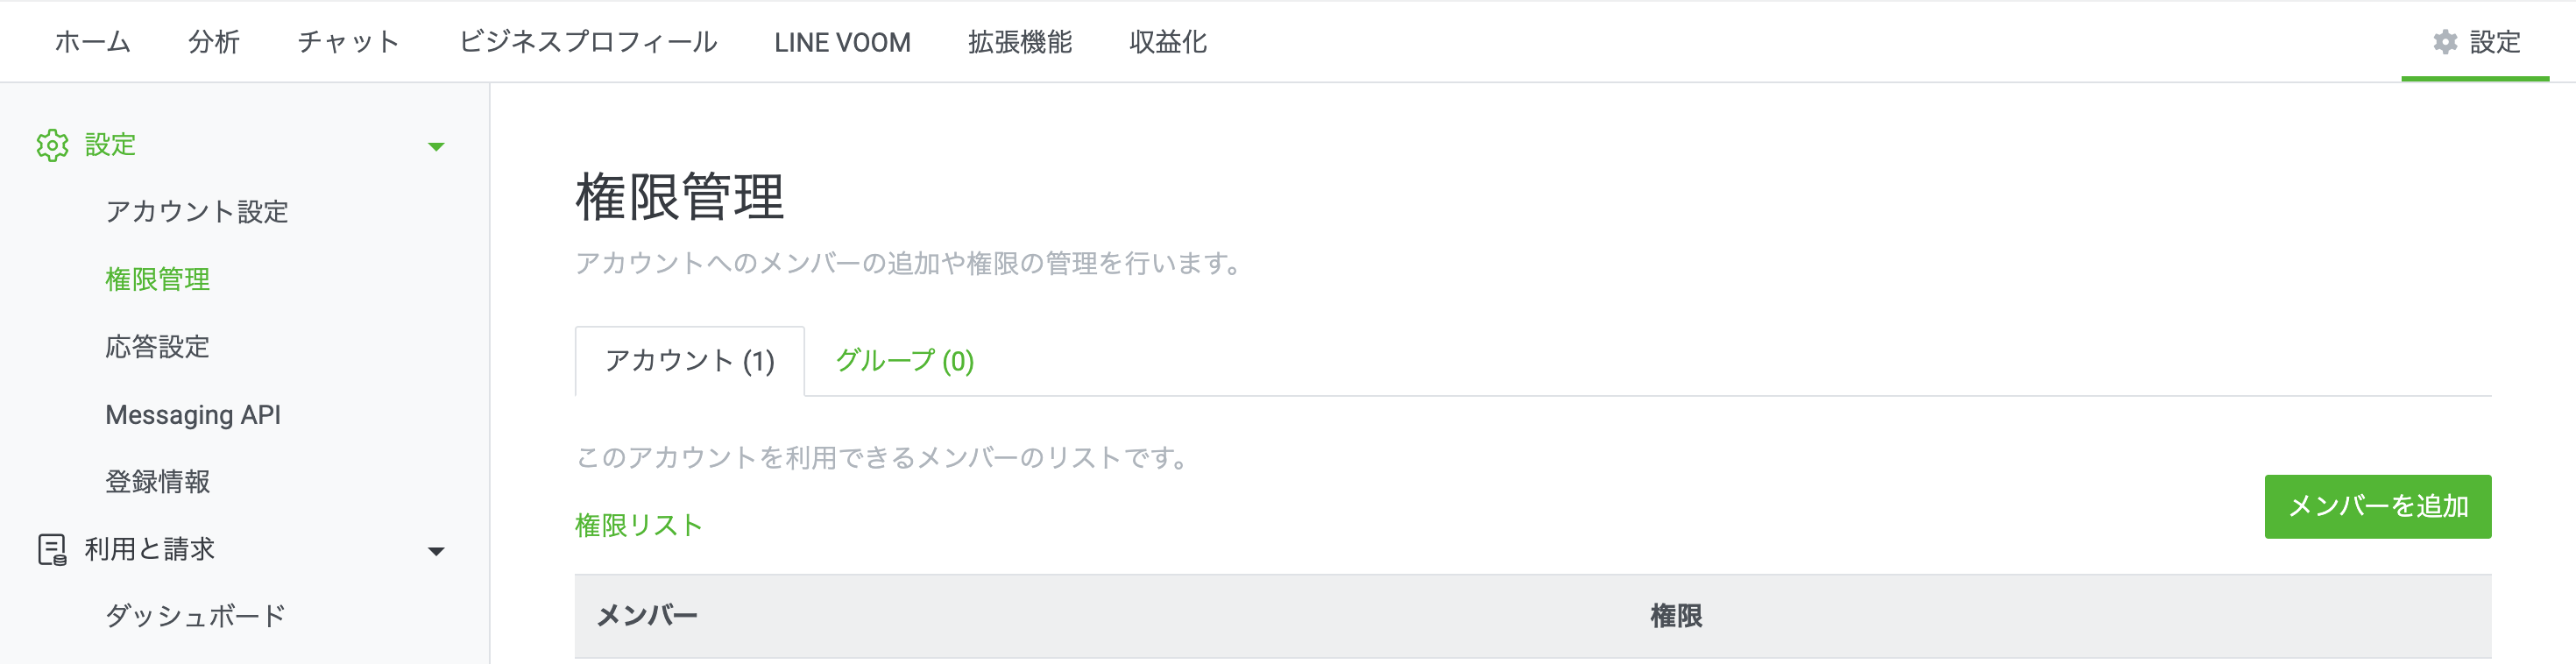The image size is (2576, 664).
Task: Open the 権限リスト link
Action: tap(637, 524)
